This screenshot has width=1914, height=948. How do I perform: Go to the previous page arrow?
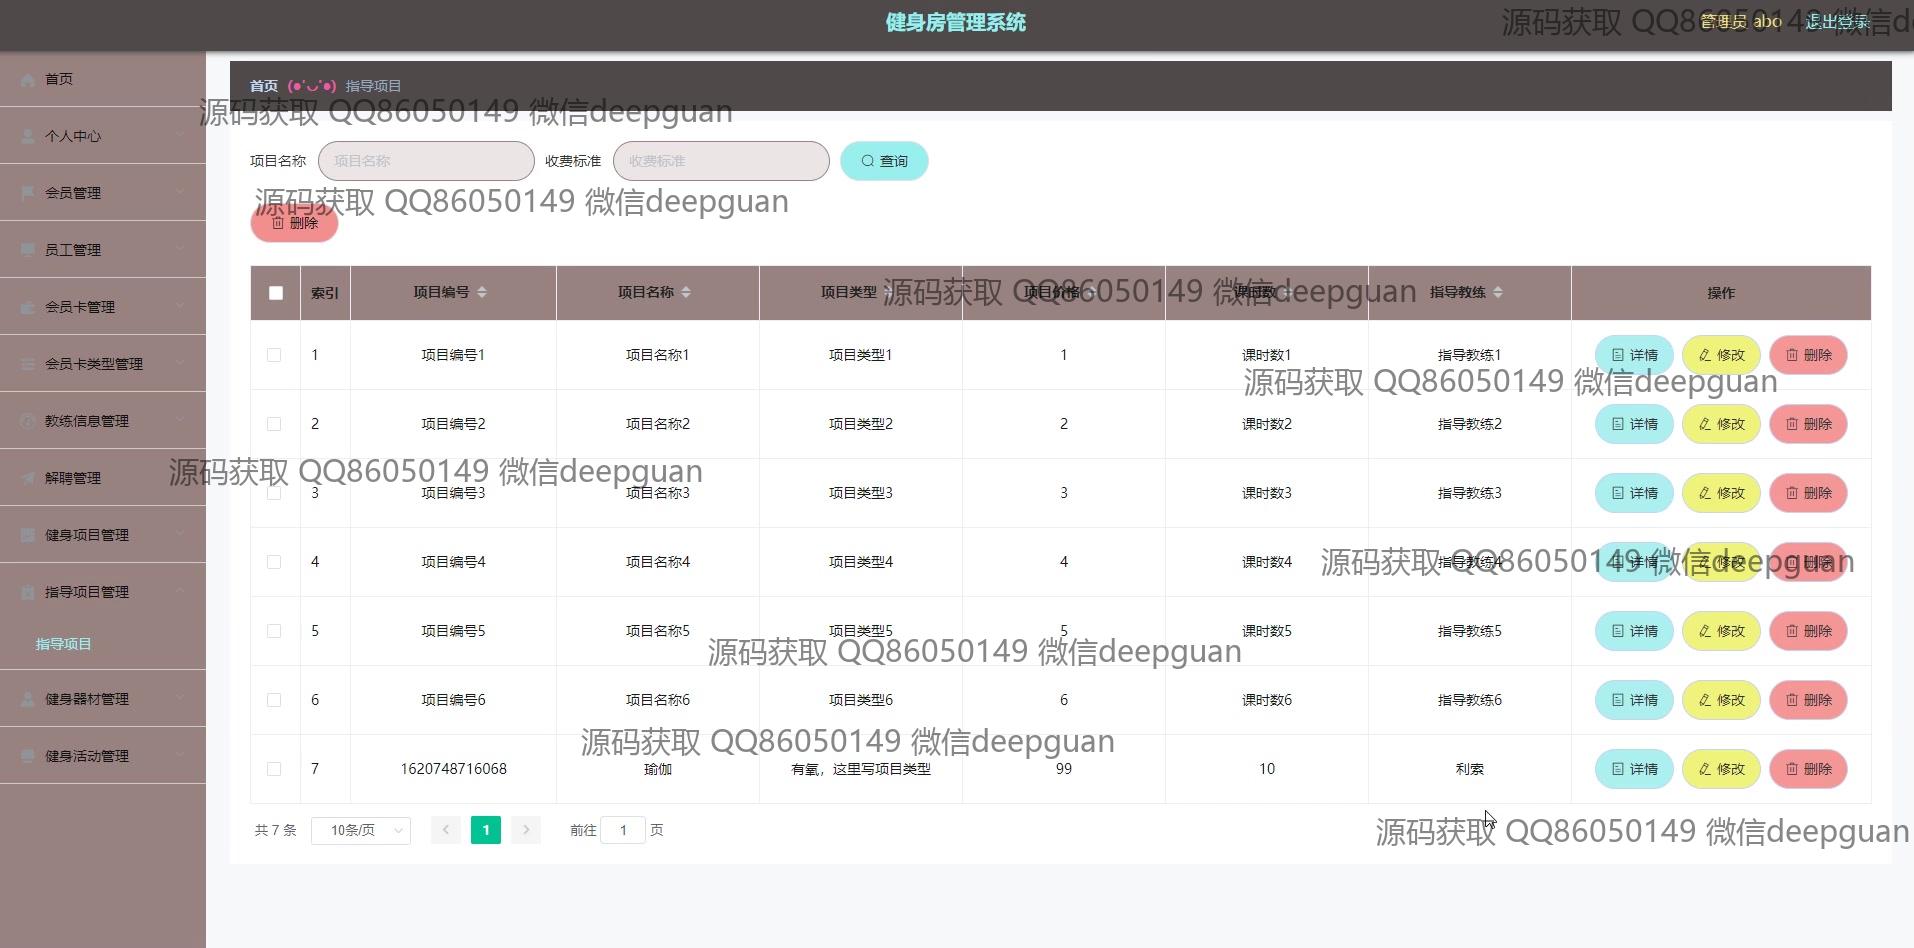[x=446, y=830]
